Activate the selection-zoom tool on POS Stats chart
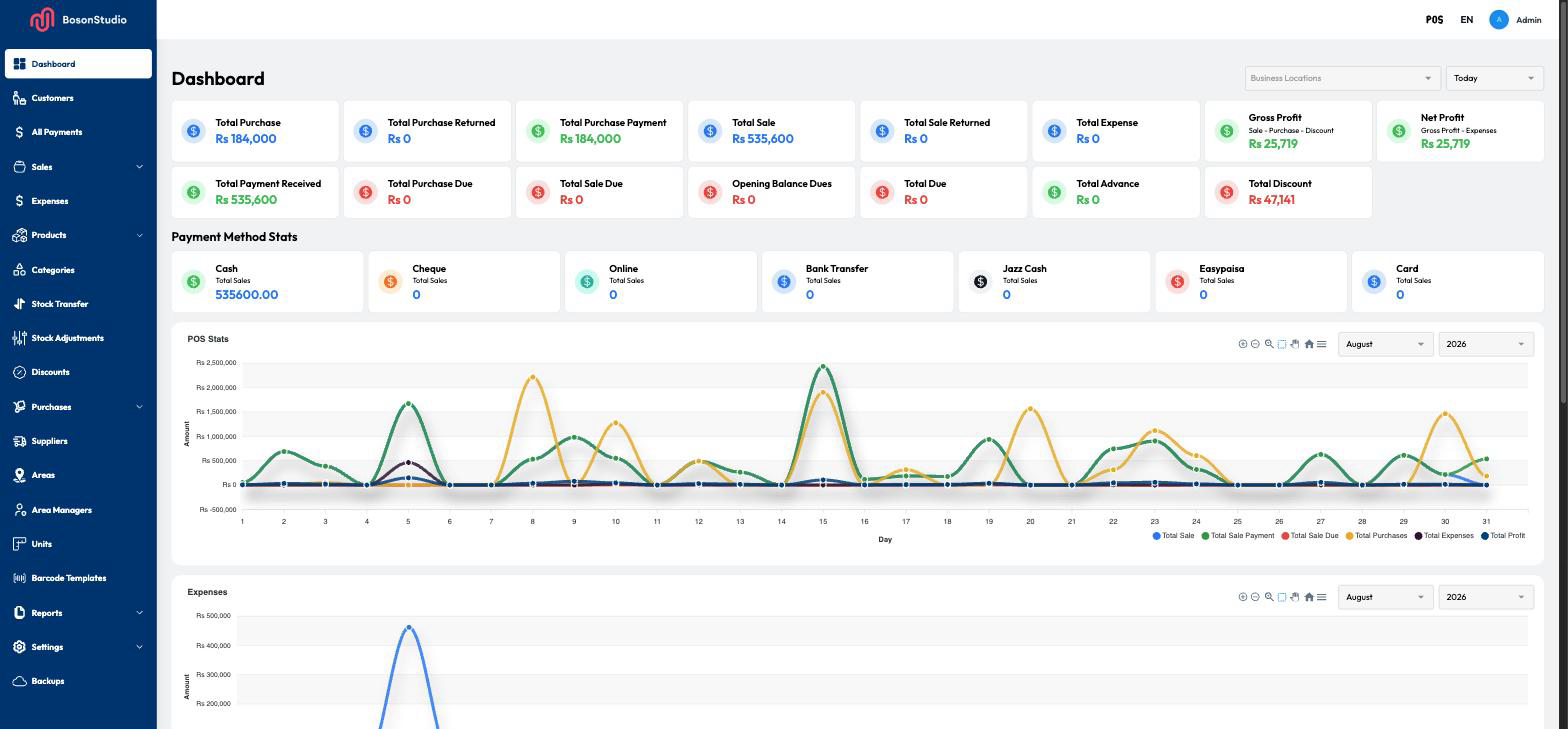The width and height of the screenshot is (1568, 729). click(x=1282, y=344)
